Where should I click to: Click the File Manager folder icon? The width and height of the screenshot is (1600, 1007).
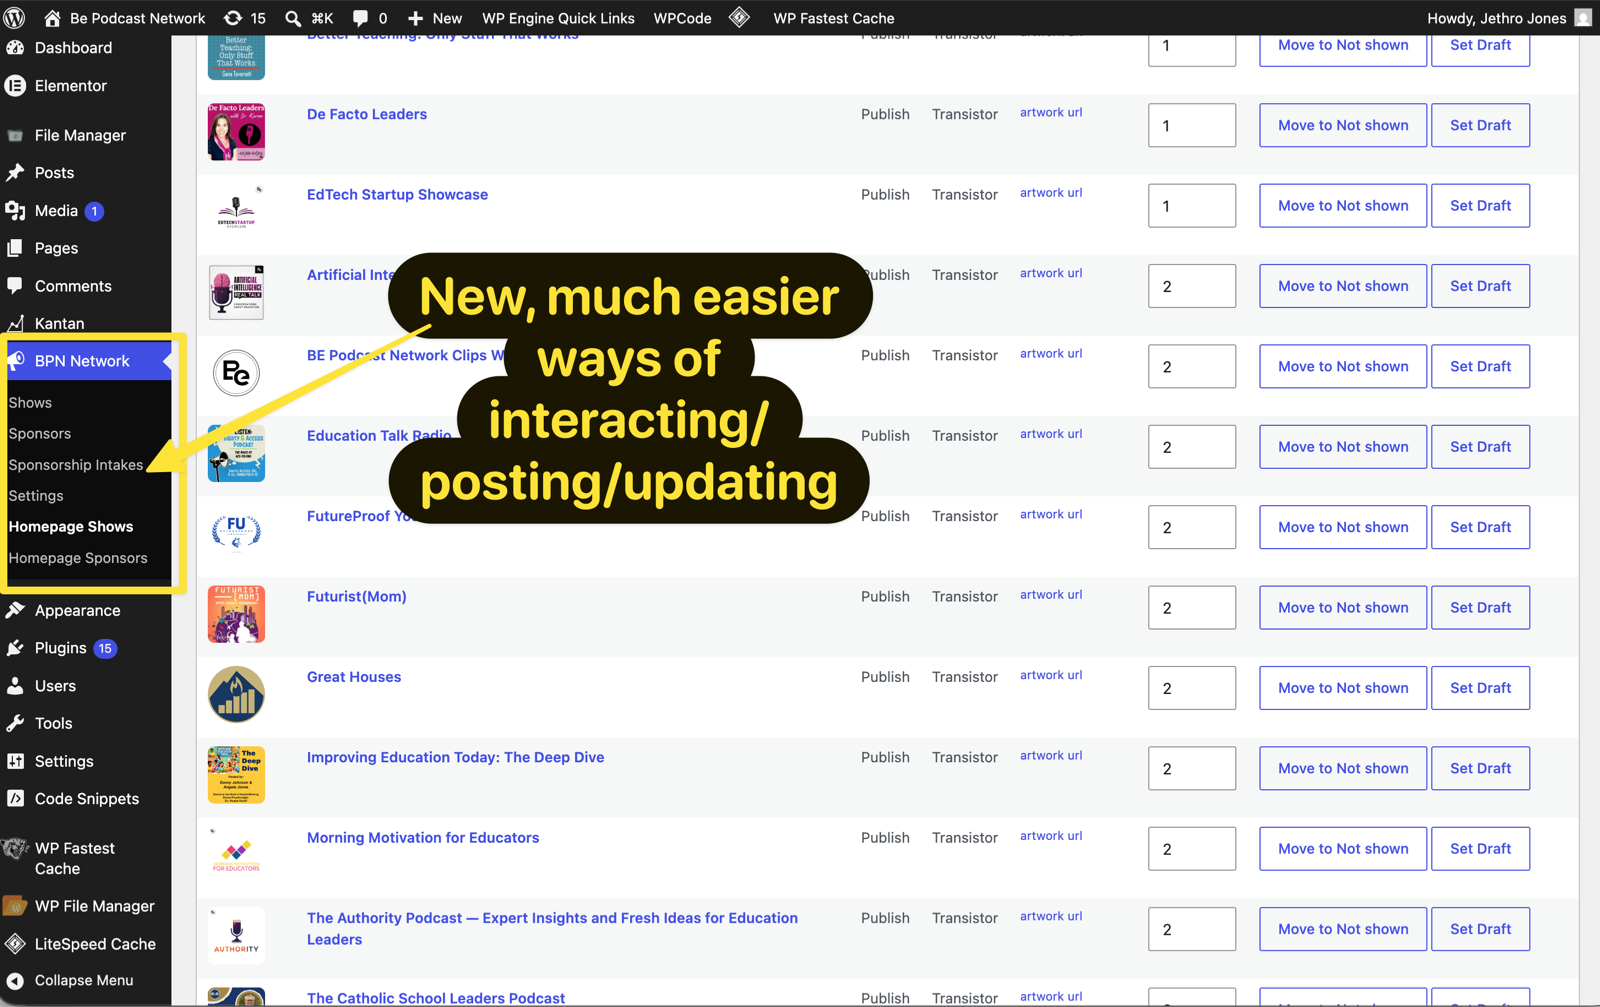[x=15, y=135]
